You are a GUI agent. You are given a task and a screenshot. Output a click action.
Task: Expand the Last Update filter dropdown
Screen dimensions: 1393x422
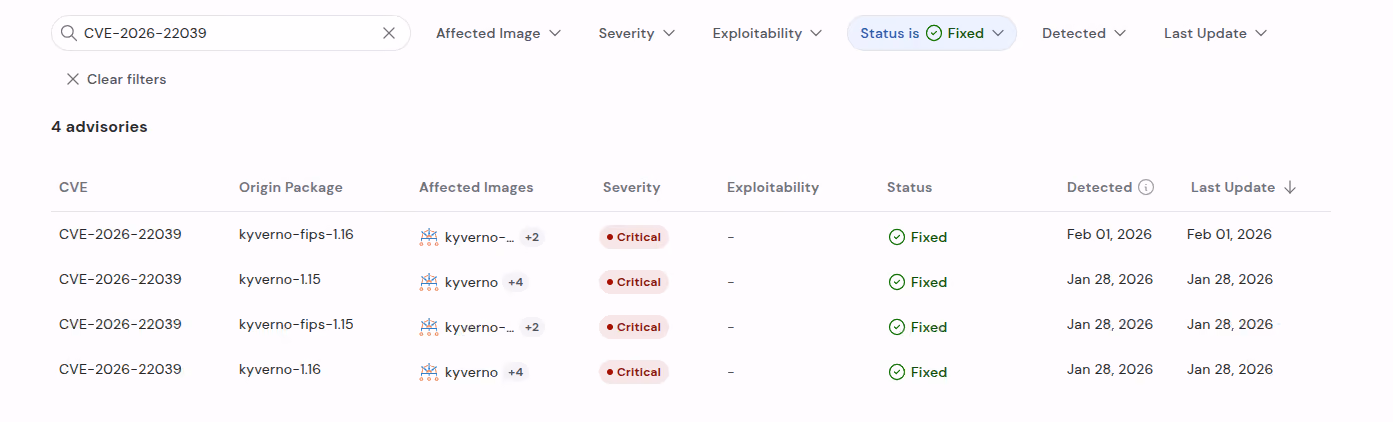click(1215, 33)
